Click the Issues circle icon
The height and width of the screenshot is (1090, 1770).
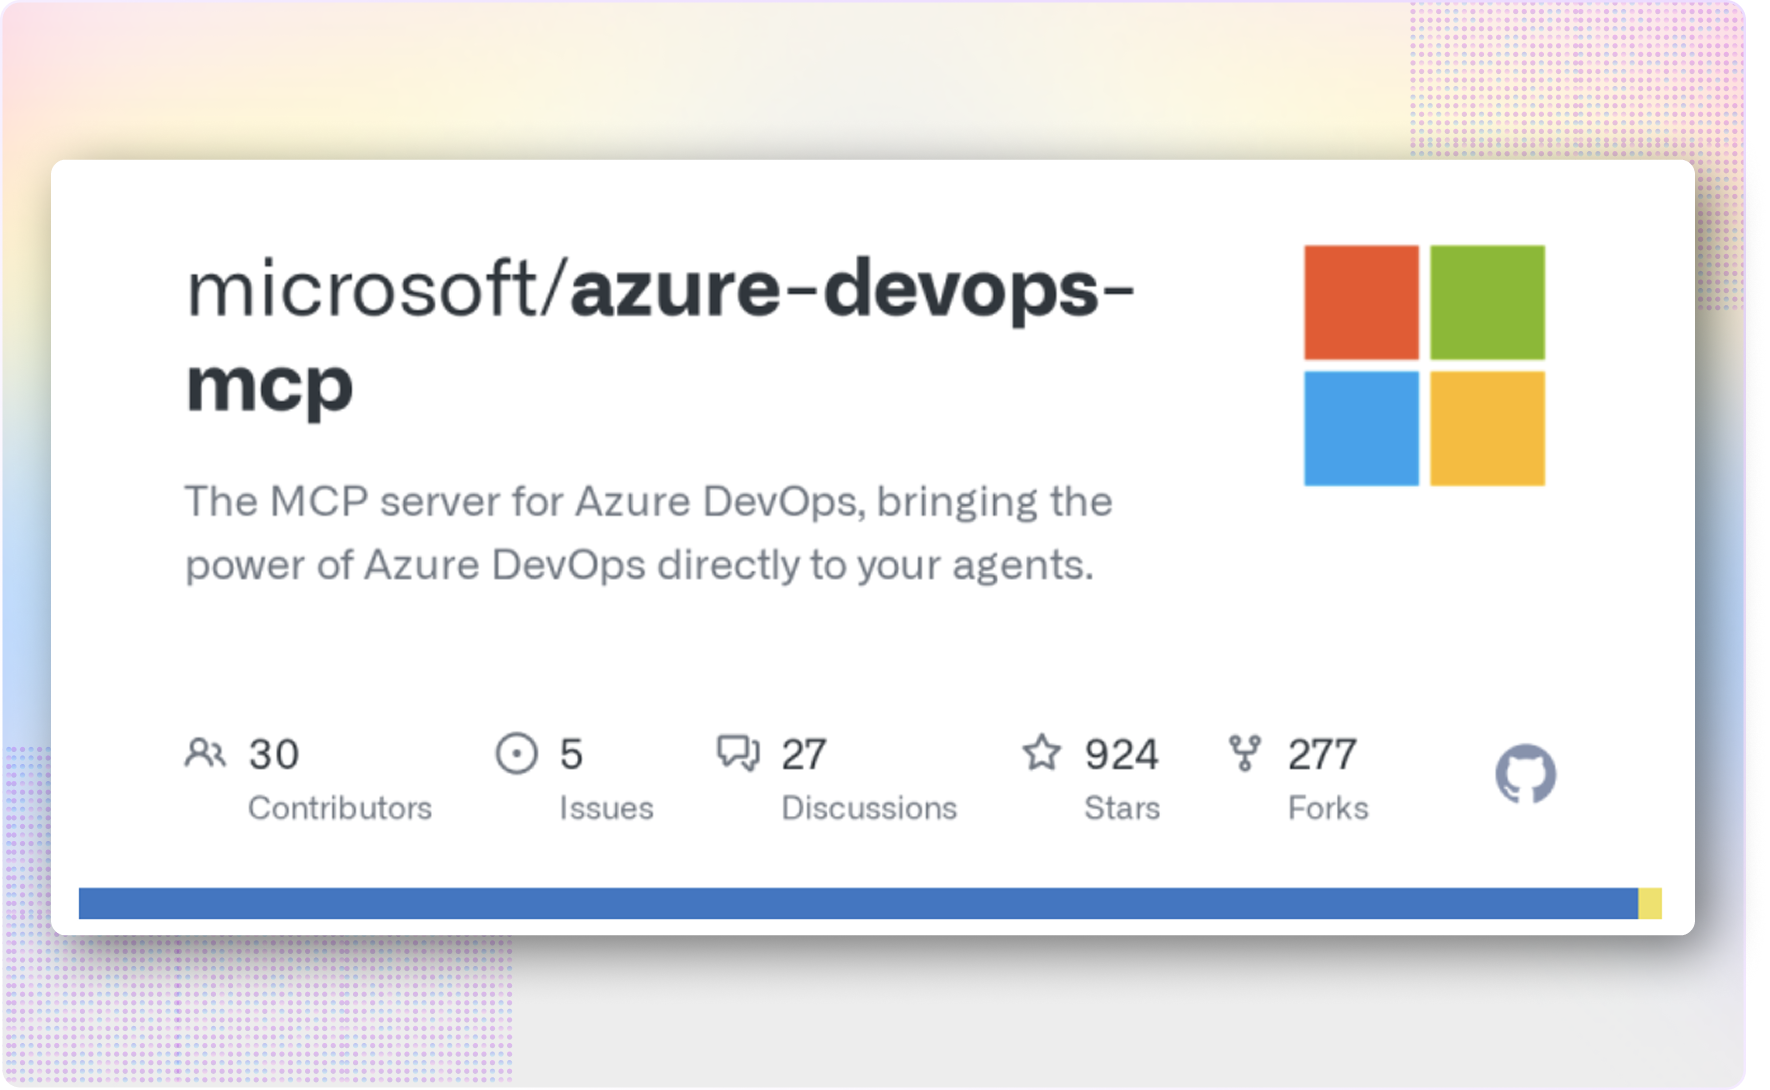pyautogui.click(x=516, y=753)
